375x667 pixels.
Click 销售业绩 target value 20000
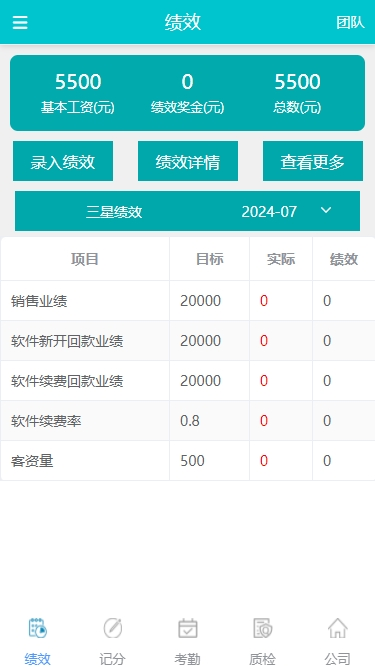[x=201, y=301]
